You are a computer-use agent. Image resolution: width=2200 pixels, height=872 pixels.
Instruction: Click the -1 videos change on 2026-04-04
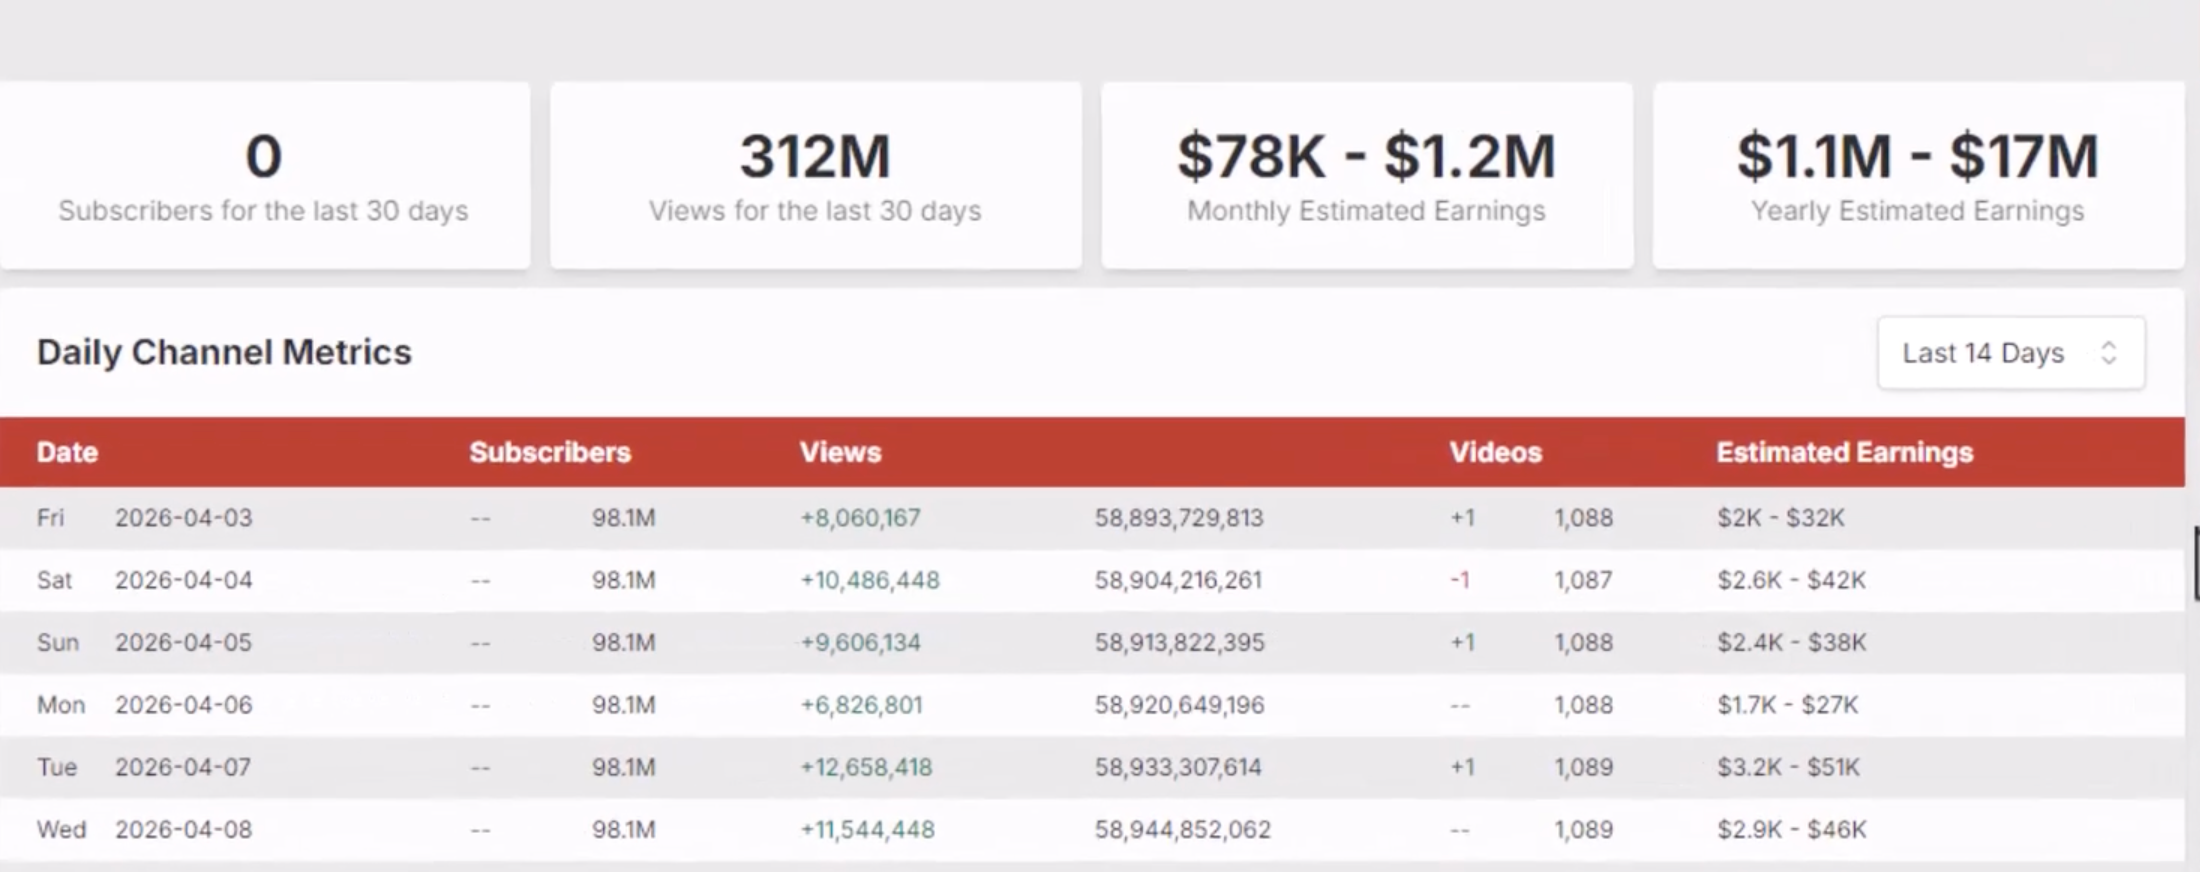point(1460,580)
